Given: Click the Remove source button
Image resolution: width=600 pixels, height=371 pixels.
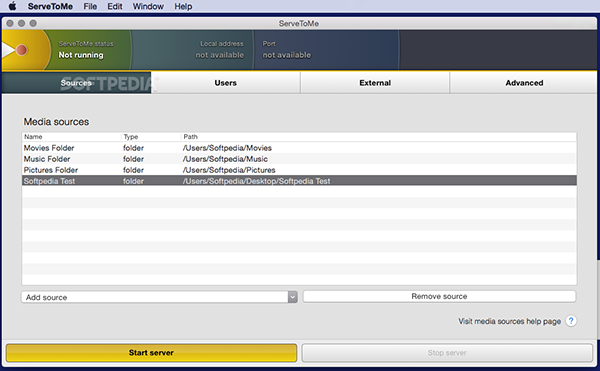Looking at the screenshot, I should [439, 296].
